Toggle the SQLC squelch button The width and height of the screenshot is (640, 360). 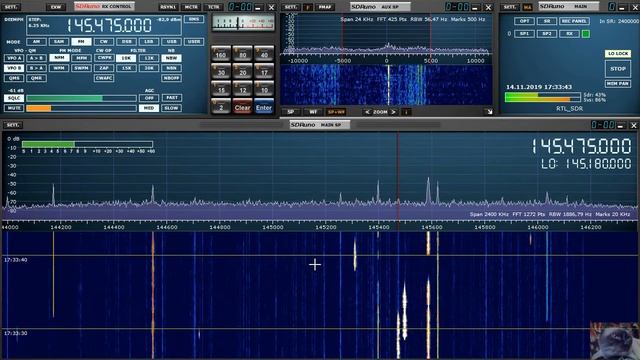14,98
